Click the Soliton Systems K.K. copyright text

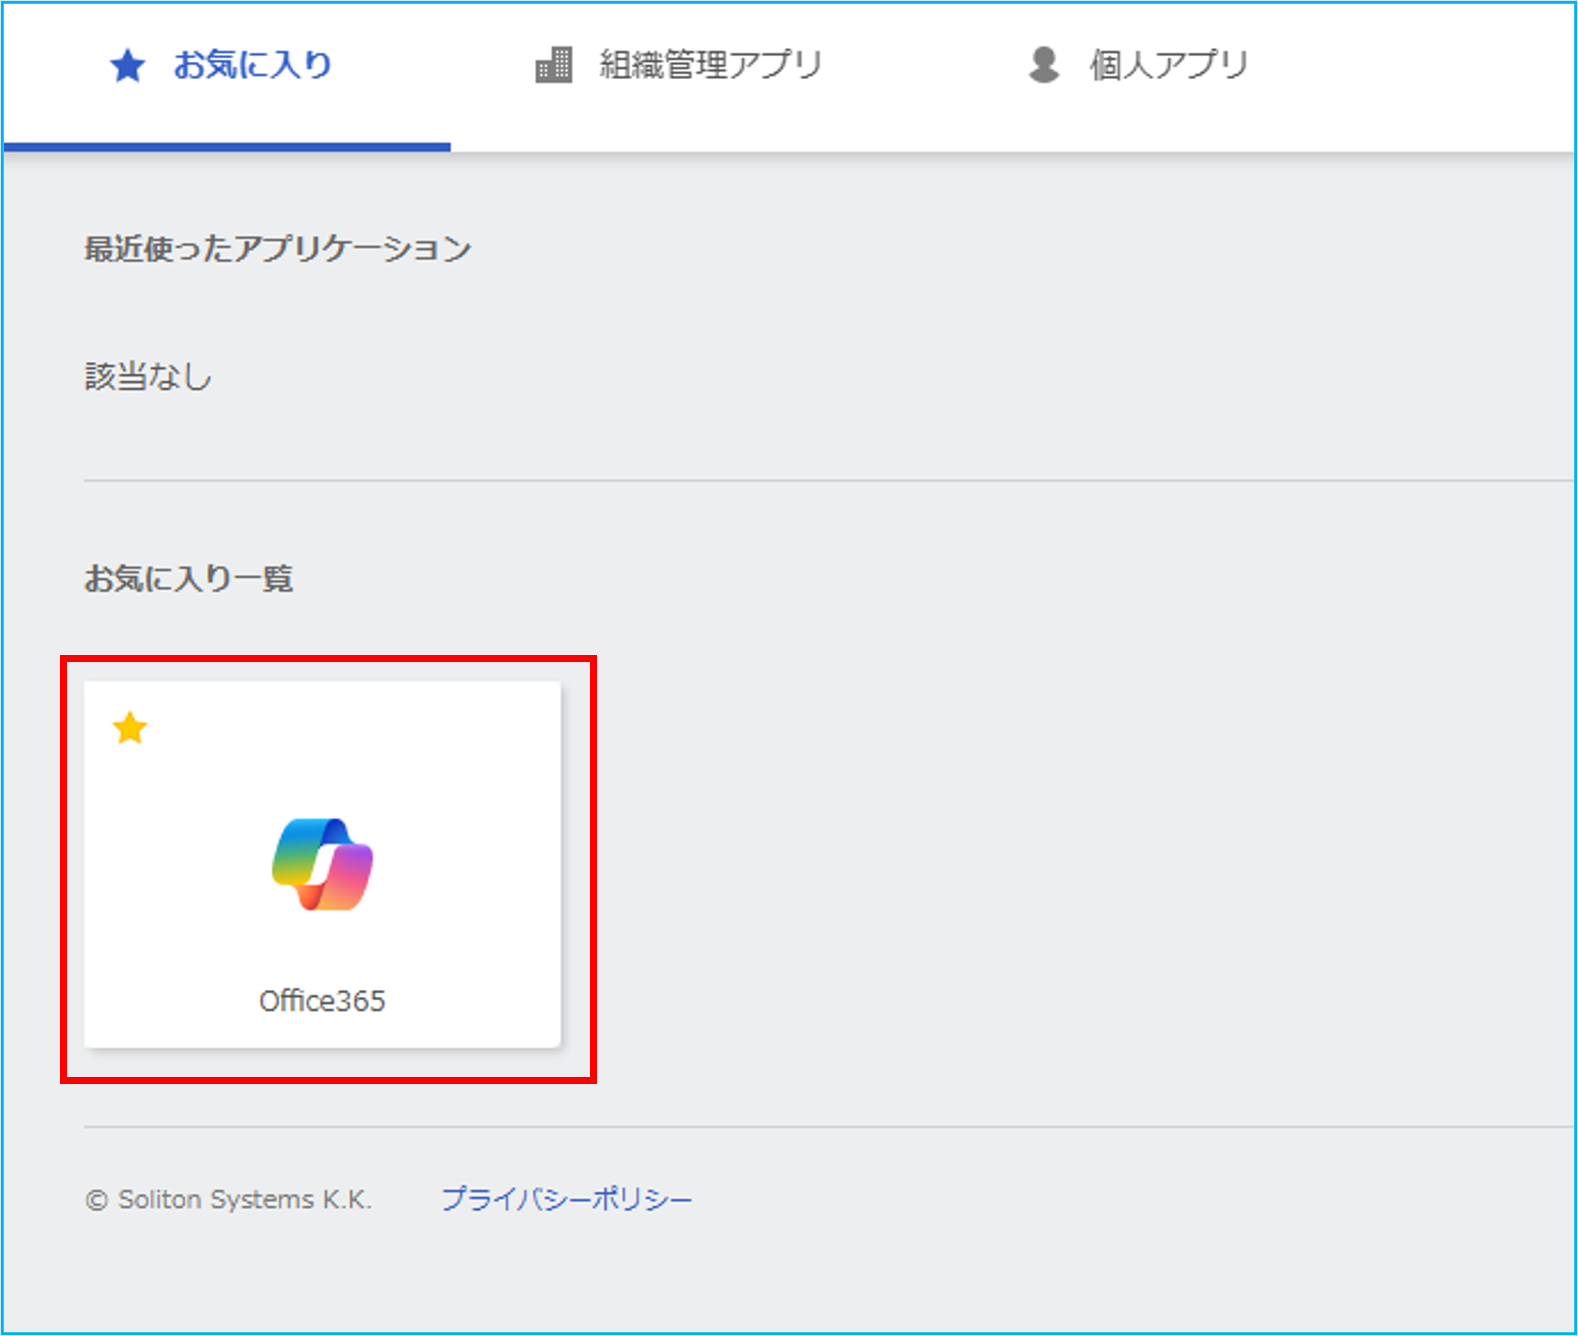pos(229,1199)
